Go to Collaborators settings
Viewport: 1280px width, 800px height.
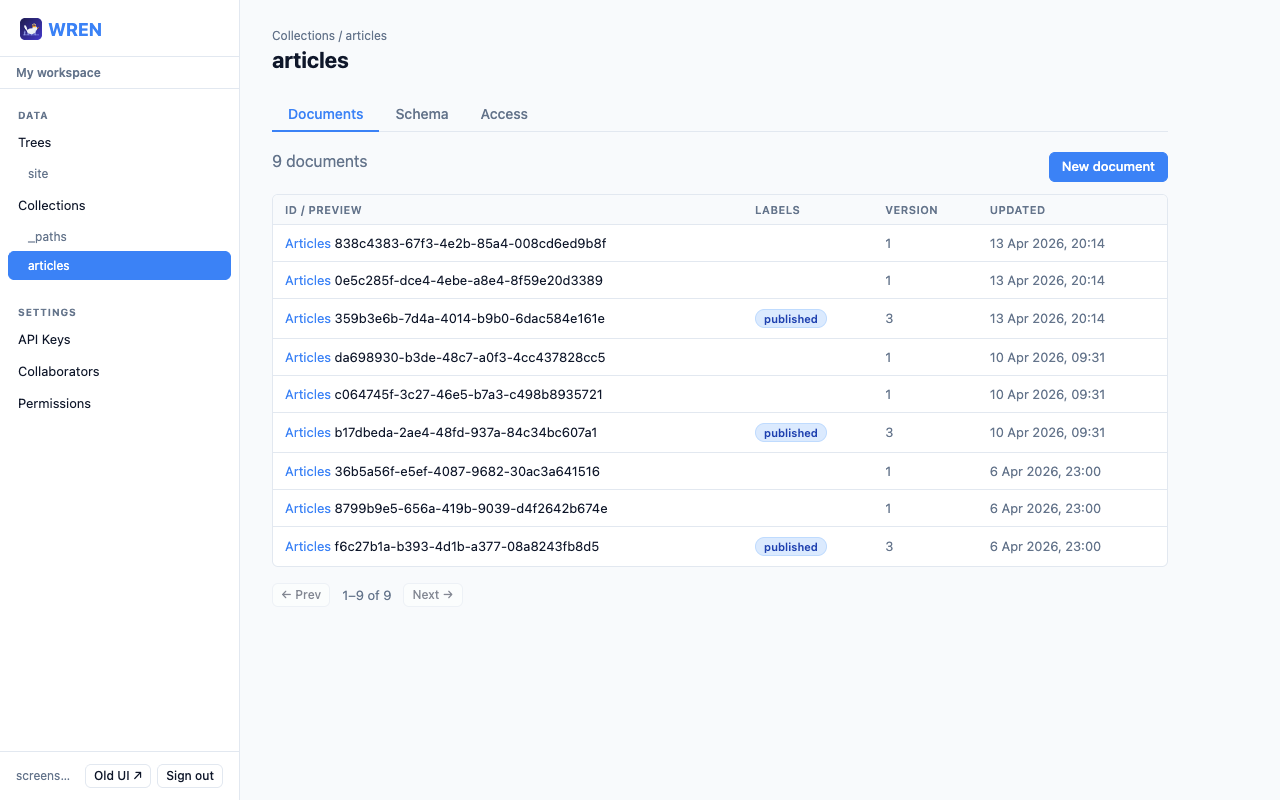click(59, 372)
